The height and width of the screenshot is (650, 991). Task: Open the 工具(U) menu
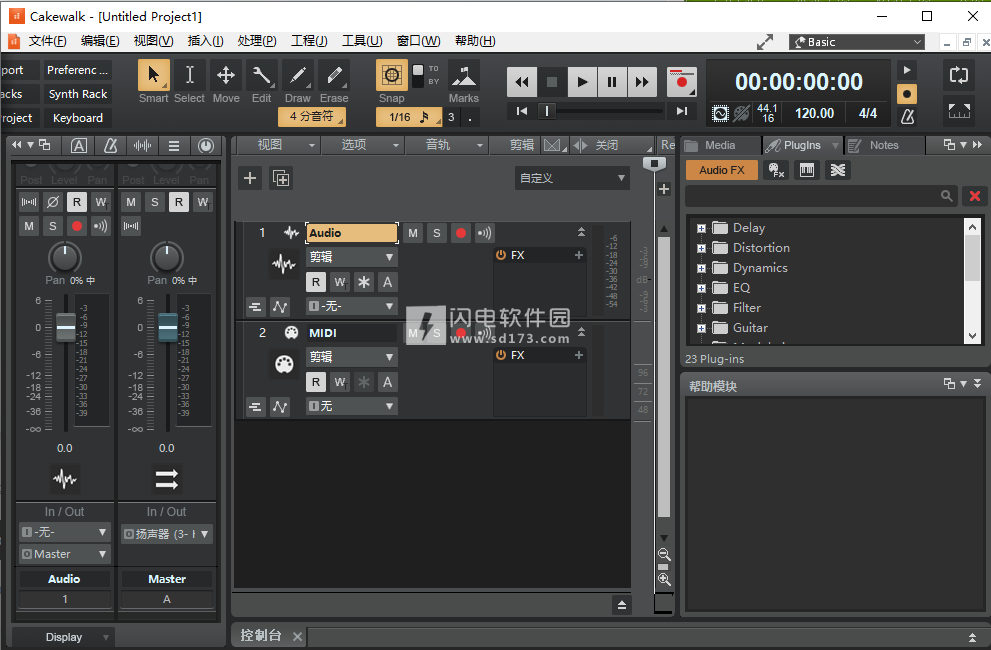362,41
